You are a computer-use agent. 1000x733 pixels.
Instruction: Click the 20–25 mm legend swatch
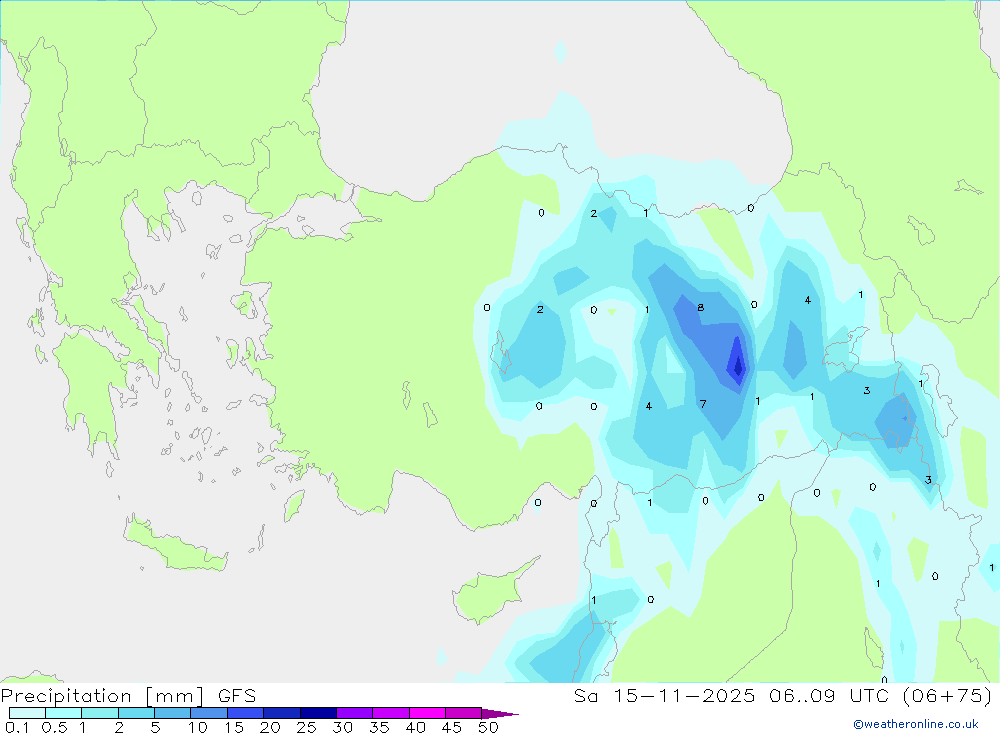point(281,713)
